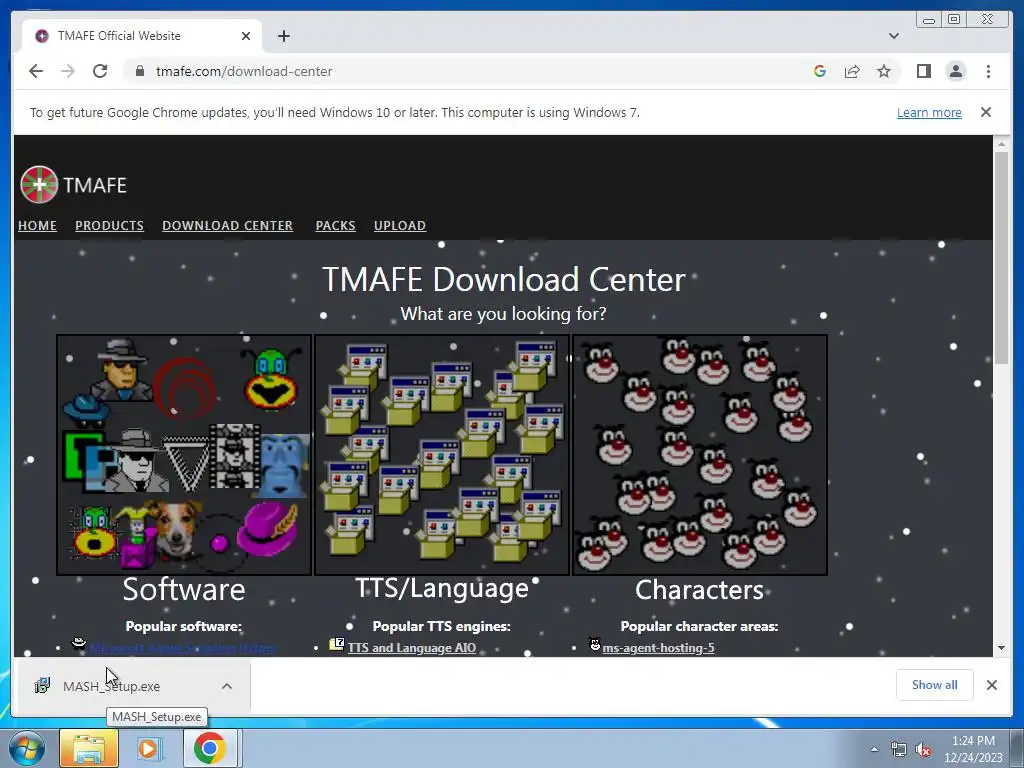The width and height of the screenshot is (1024, 768).
Task: Close the TMAFE Official Website tab
Action: (x=246, y=36)
